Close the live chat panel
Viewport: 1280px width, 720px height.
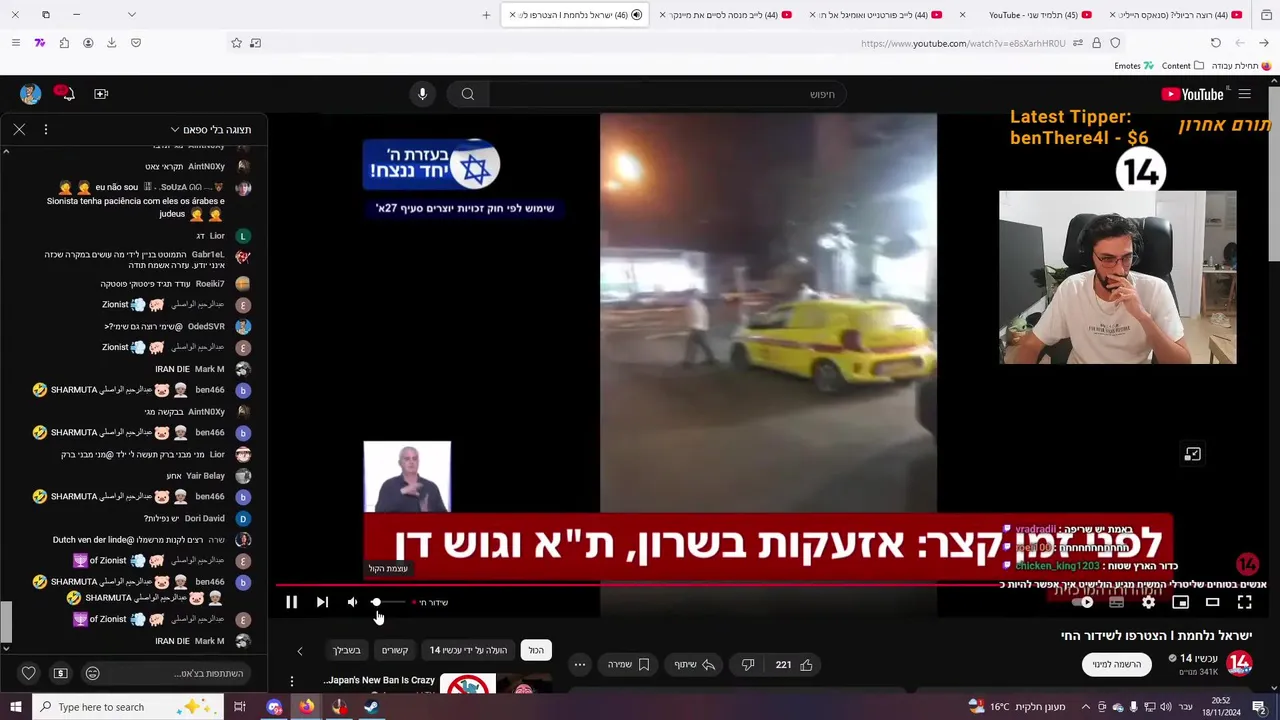coord(19,129)
